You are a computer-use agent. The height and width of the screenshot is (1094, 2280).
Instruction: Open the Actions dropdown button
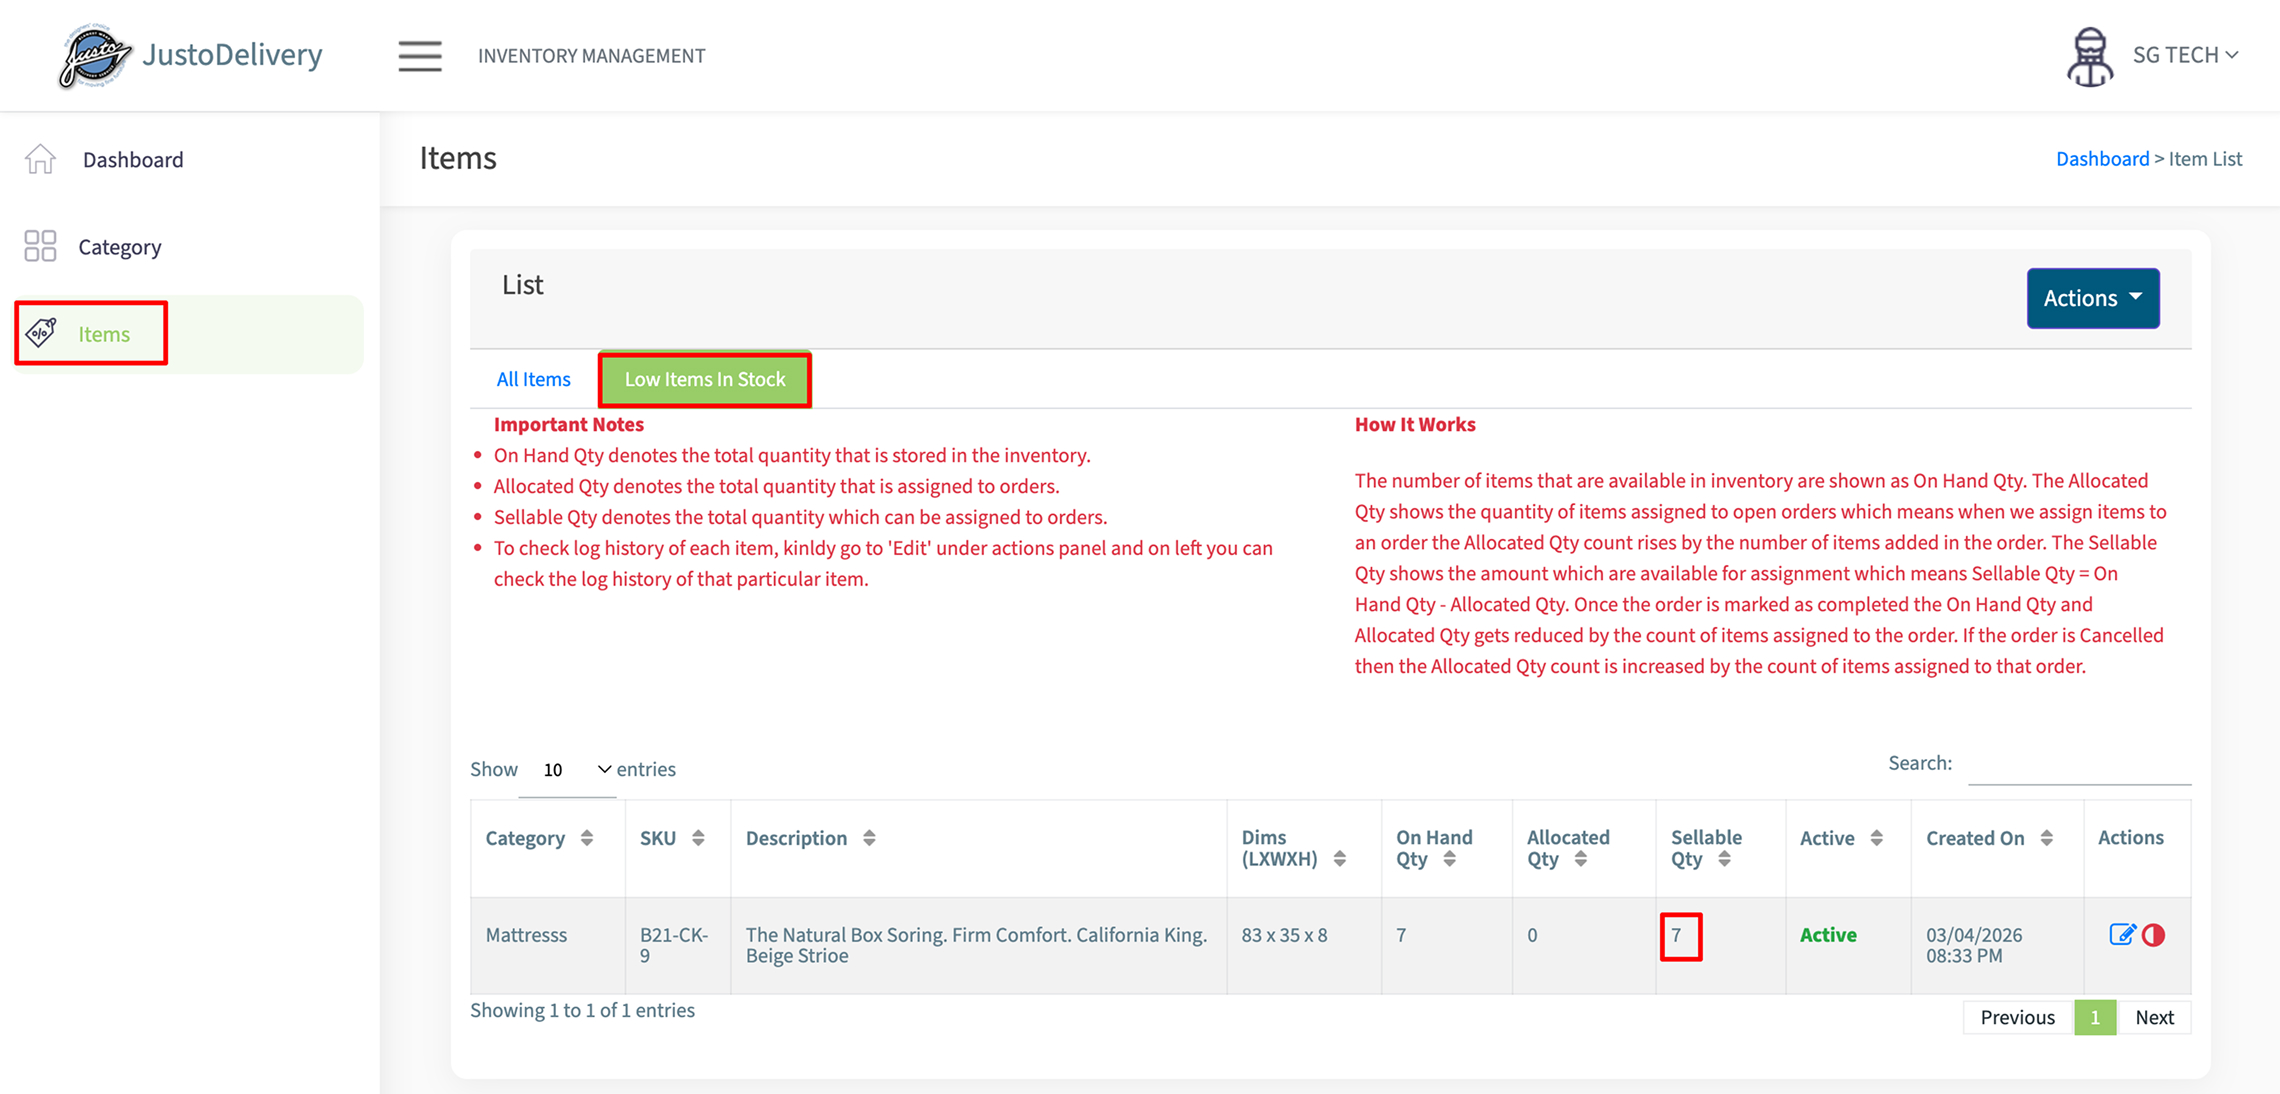(2092, 298)
